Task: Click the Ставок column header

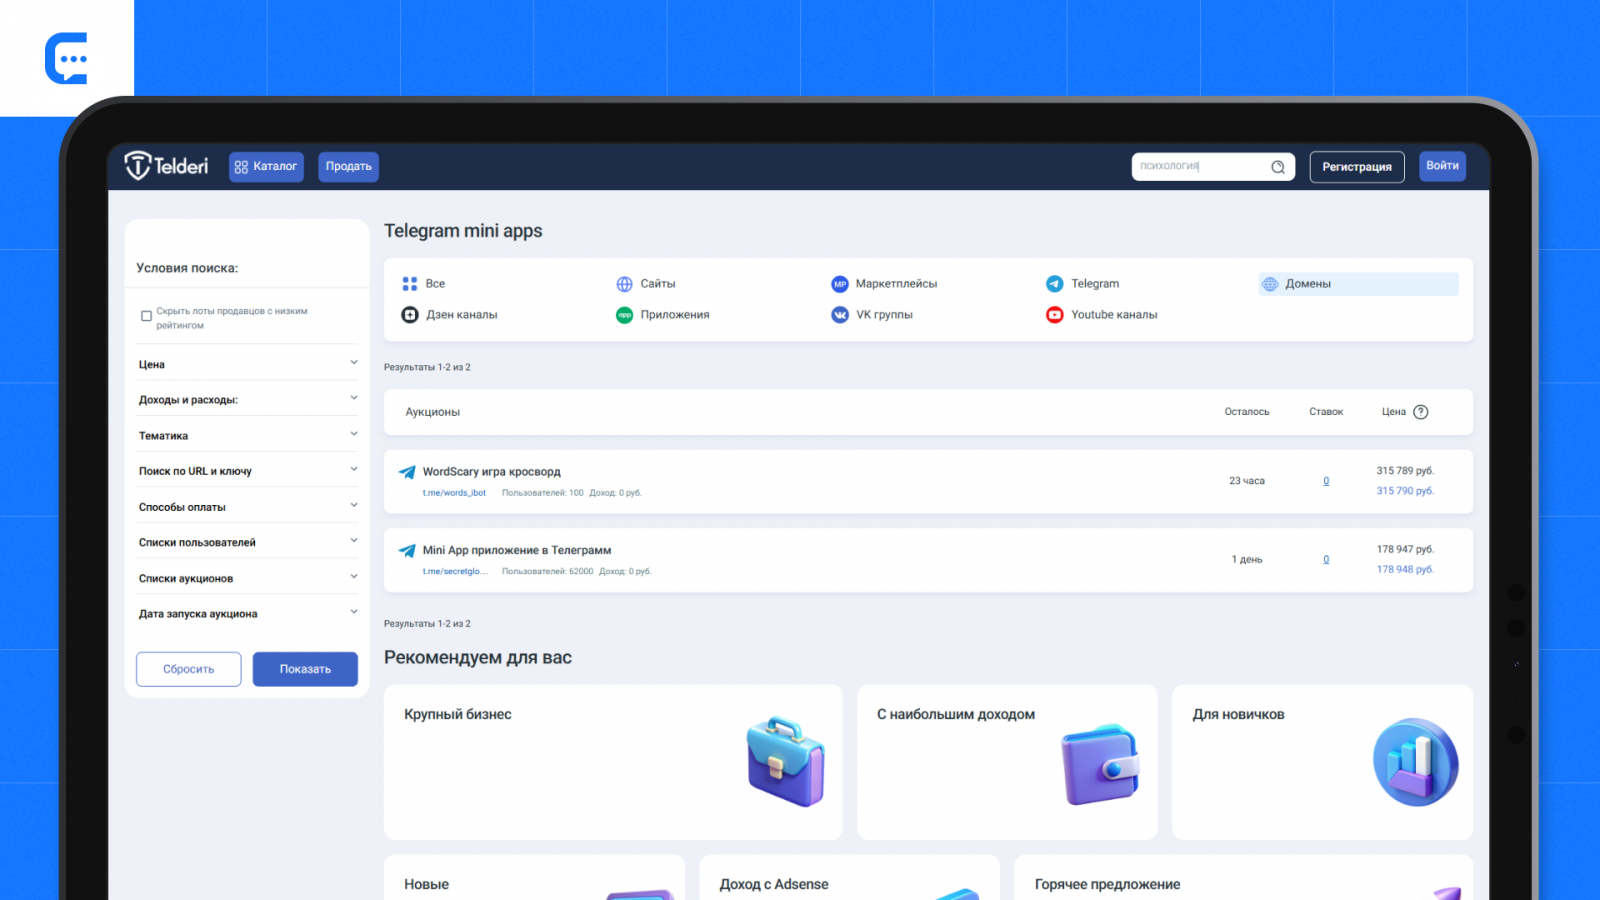Action: click(1326, 412)
